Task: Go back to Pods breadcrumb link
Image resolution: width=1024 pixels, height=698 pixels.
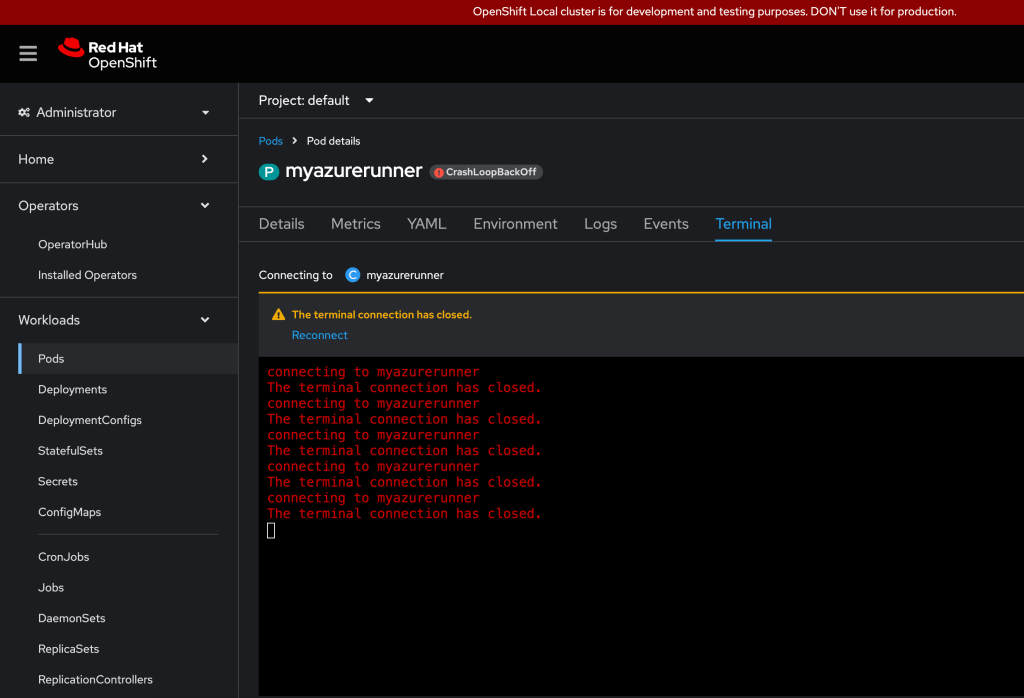Action: [x=270, y=141]
